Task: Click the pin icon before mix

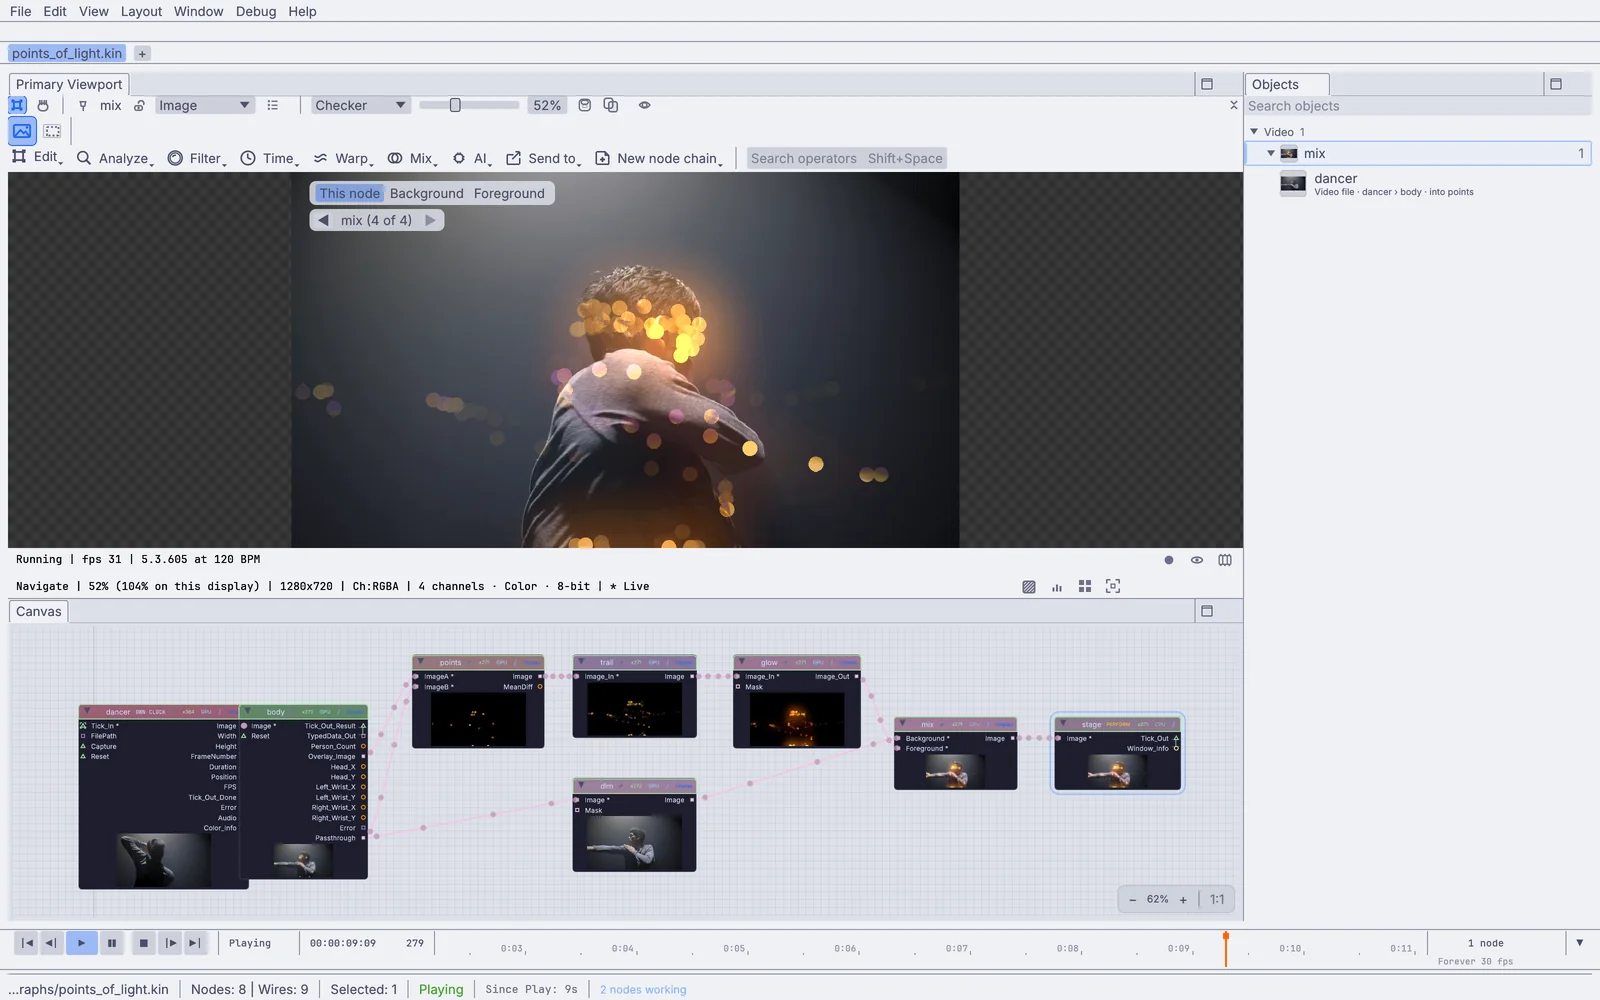Action: point(83,105)
